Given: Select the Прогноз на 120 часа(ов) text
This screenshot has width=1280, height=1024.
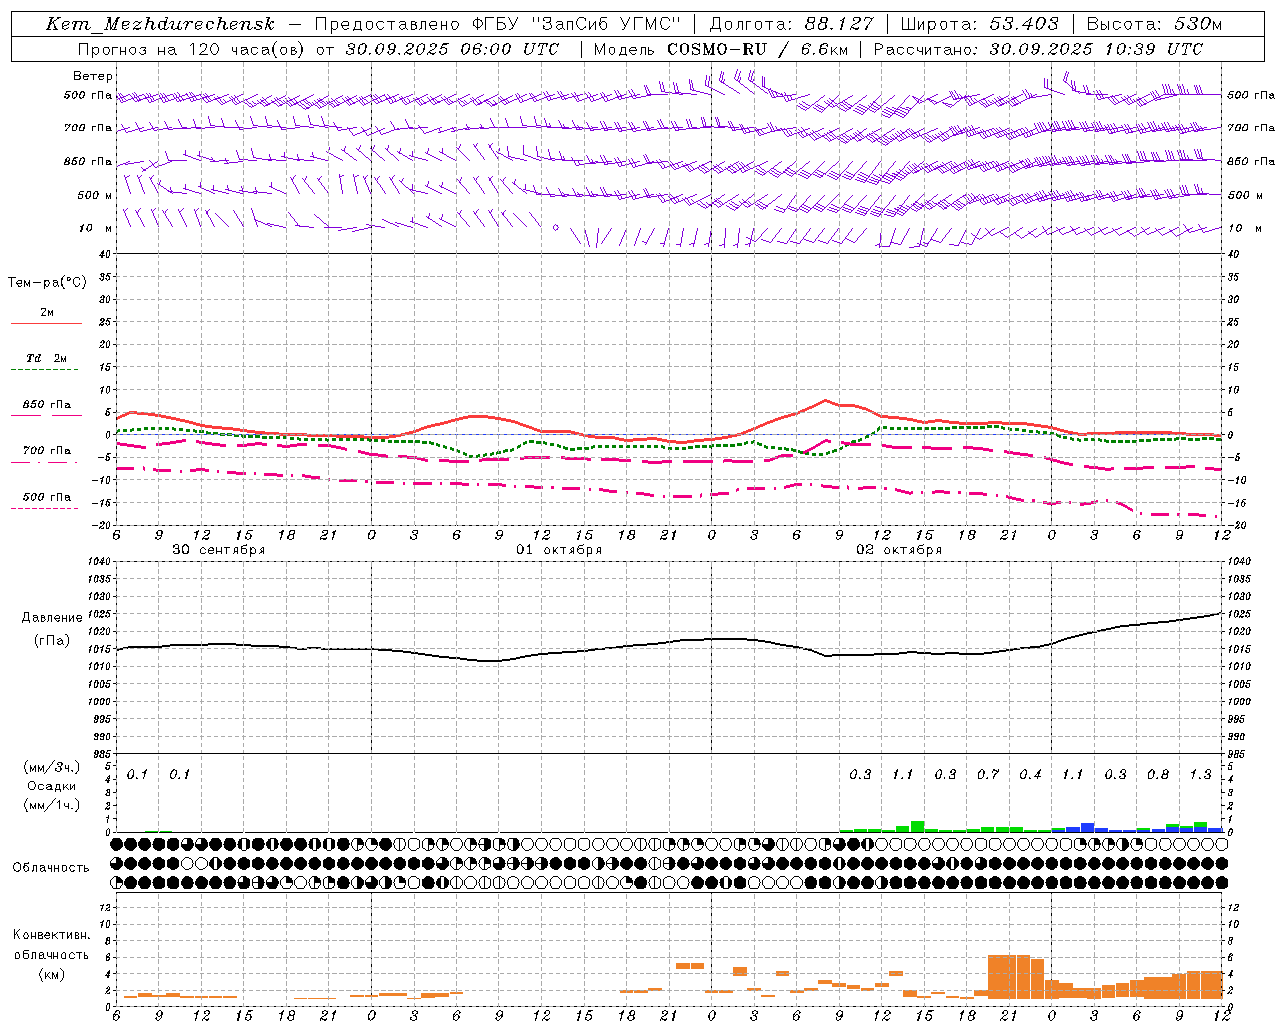Looking at the screenshot, I should (x=193, y=49).
